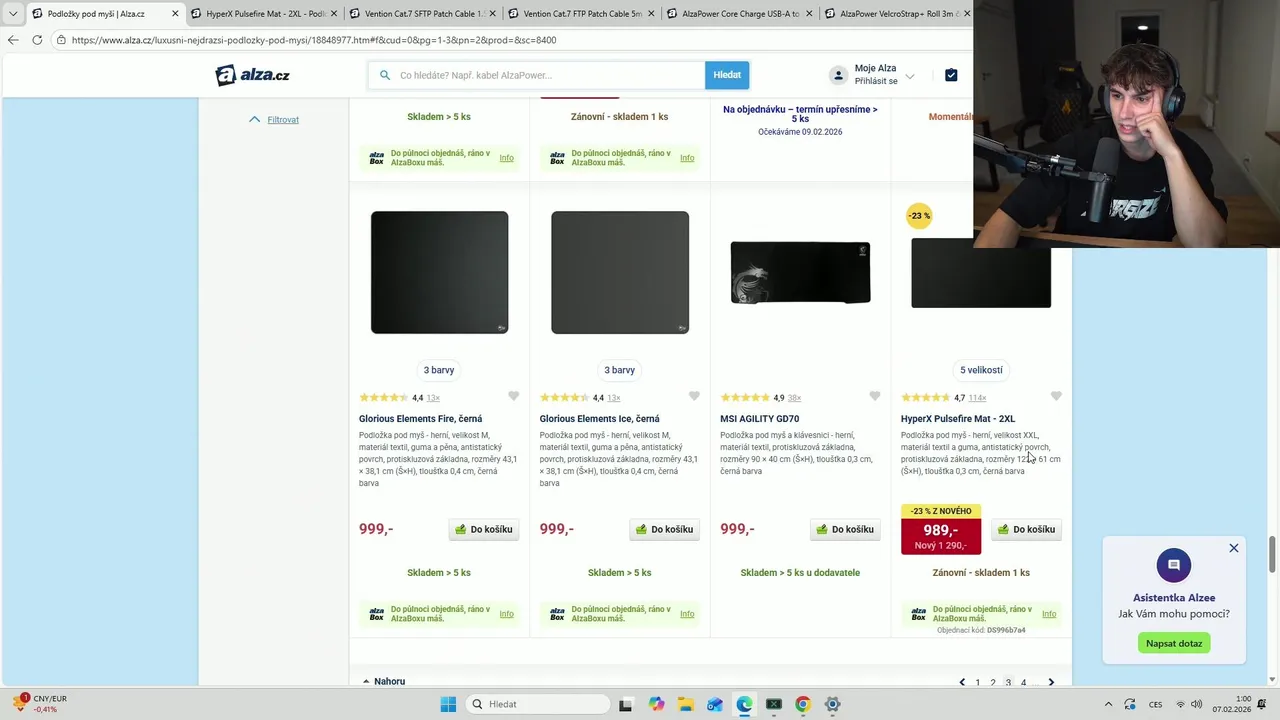Open the 38x reviews link for MSI
Screen dimensions: 1280x720
[794, 398]
